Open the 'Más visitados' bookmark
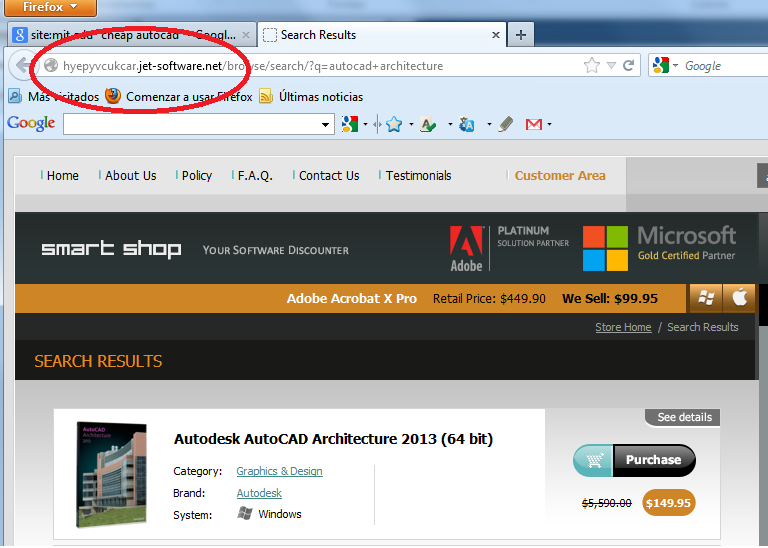Image resolution: width=768 pixels, height=548 pixels. click(54, 96)
